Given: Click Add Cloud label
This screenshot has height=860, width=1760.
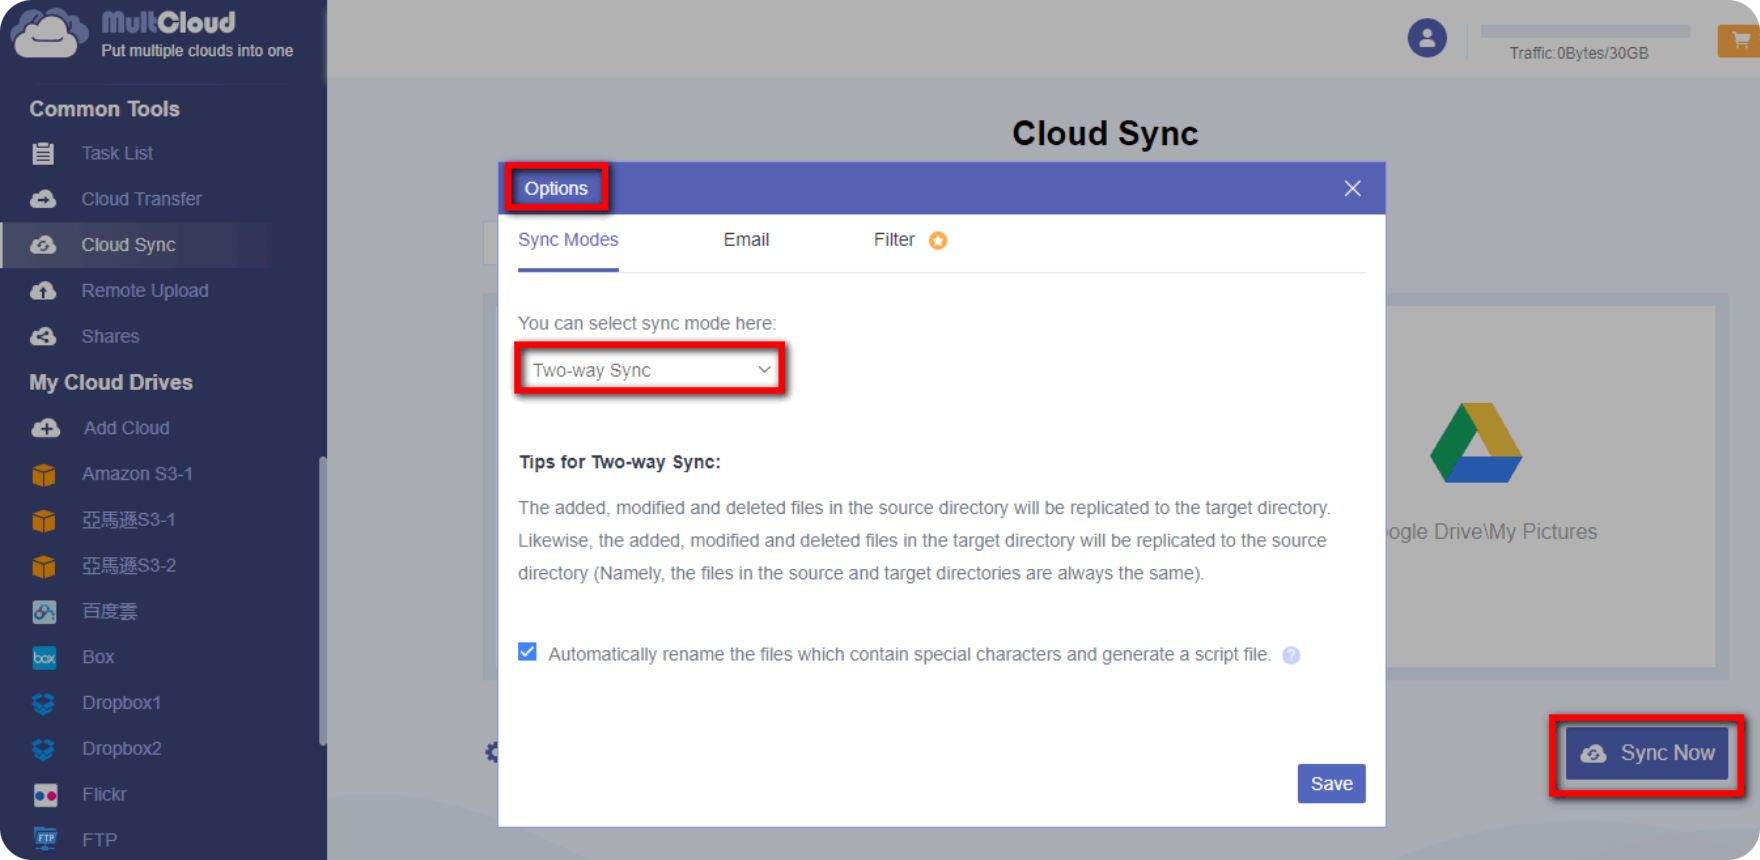Looking at the screenshot, I should point(126,428).
